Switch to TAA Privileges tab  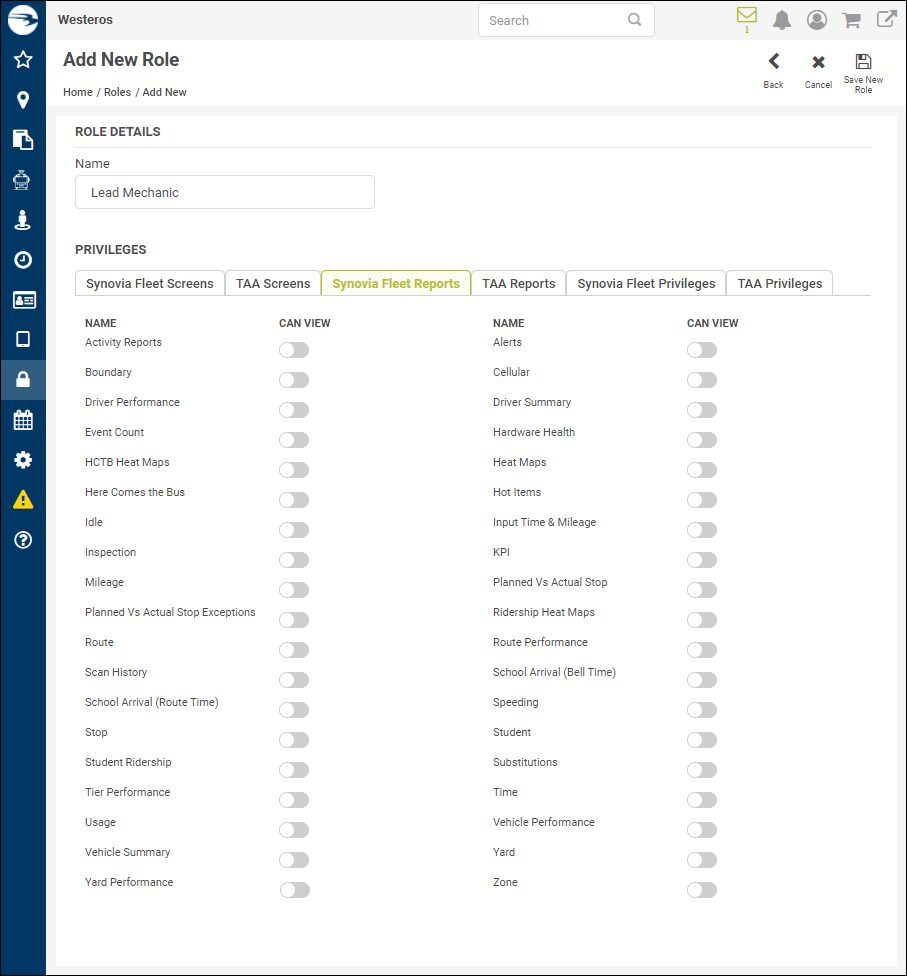(779, 283)
